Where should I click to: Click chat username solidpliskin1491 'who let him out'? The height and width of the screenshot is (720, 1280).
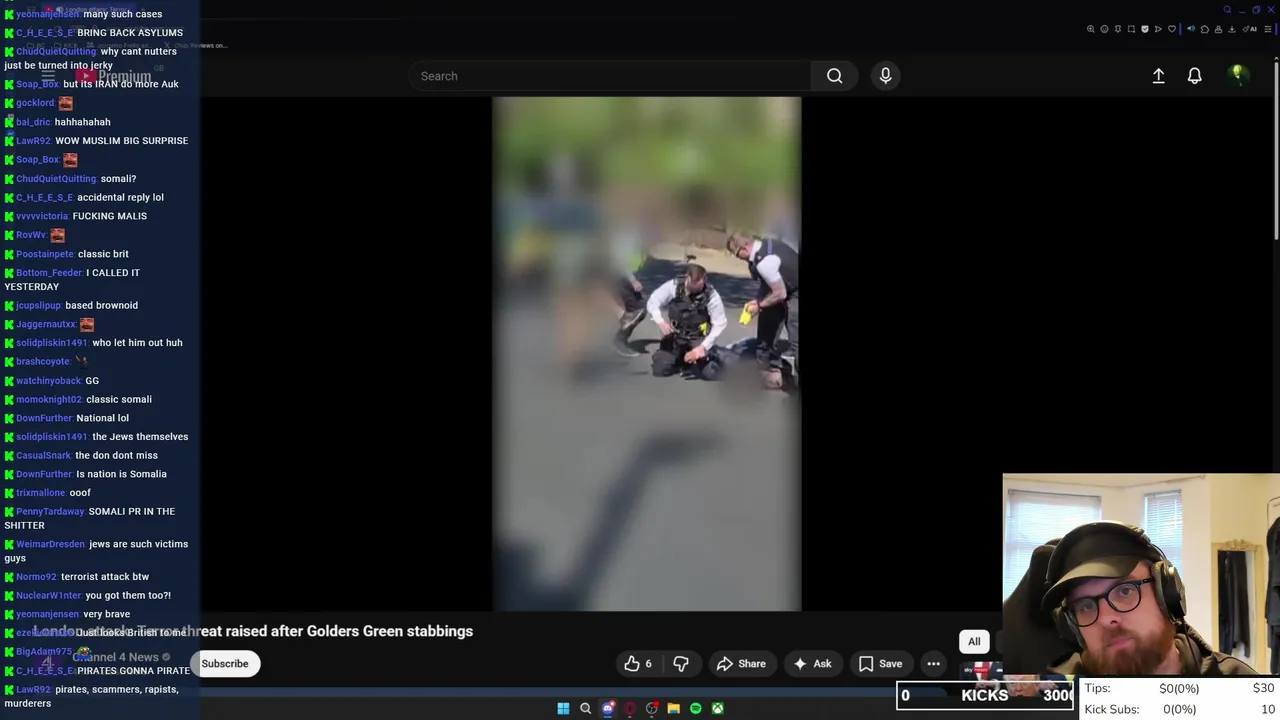[52, 343]
